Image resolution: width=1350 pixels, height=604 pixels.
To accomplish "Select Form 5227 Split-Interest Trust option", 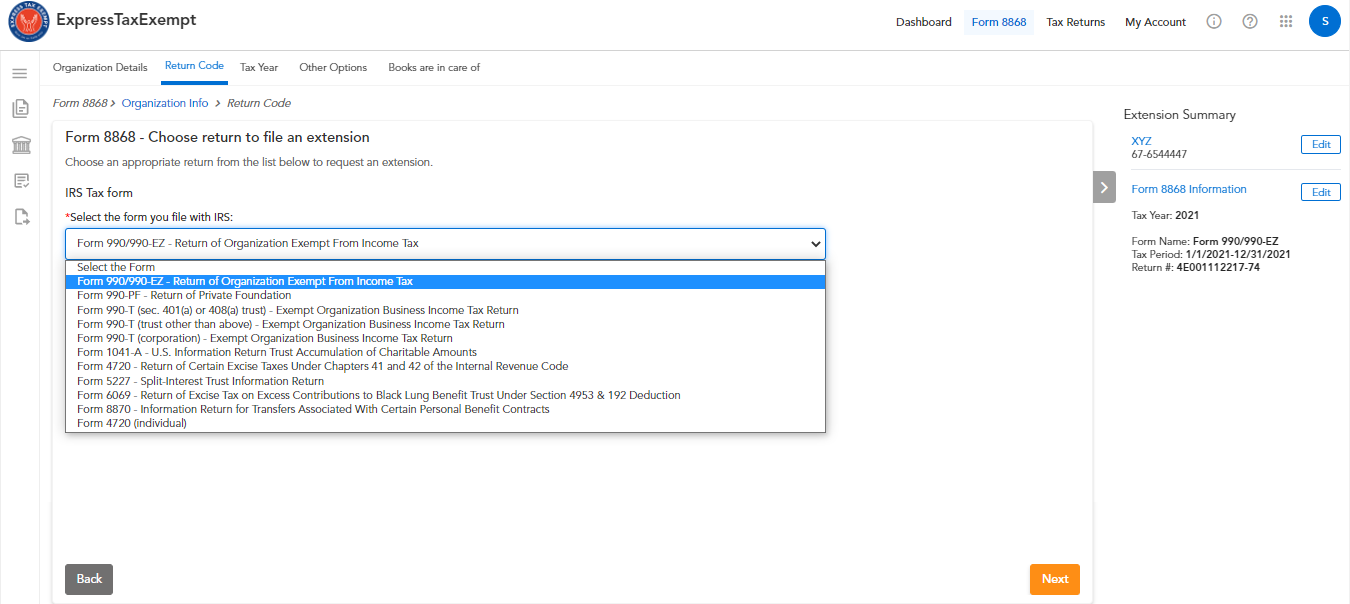I will 445,381.
